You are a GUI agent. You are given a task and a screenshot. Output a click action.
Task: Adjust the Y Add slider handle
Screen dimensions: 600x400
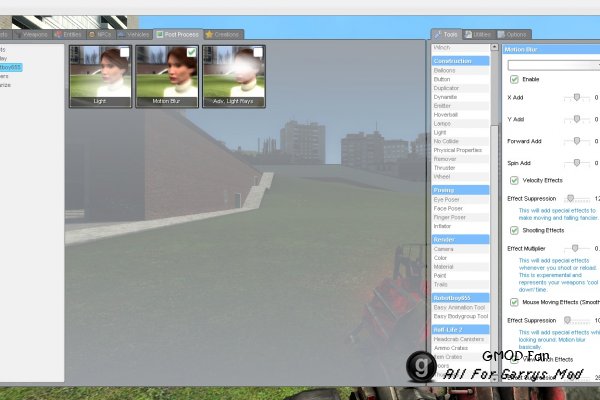pyautogui.click(x=577, y=119)
